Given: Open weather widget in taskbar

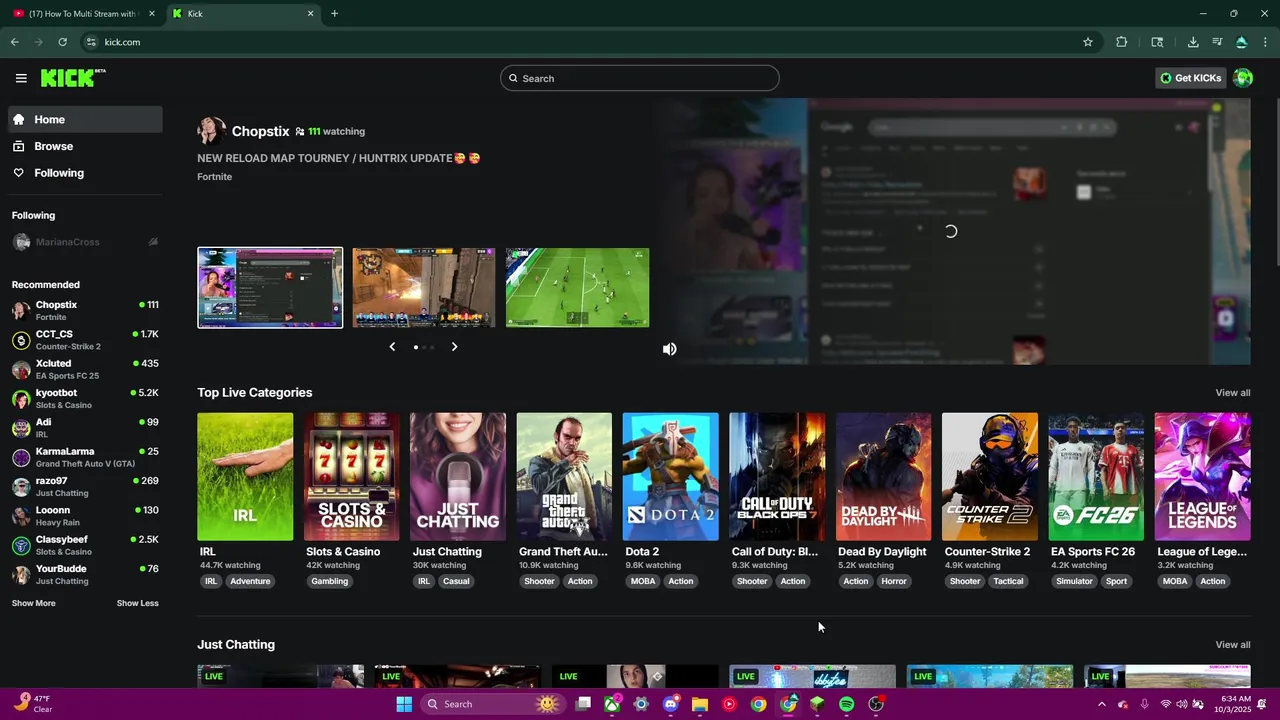Looking at the screenshot, I should coord(32,704).
